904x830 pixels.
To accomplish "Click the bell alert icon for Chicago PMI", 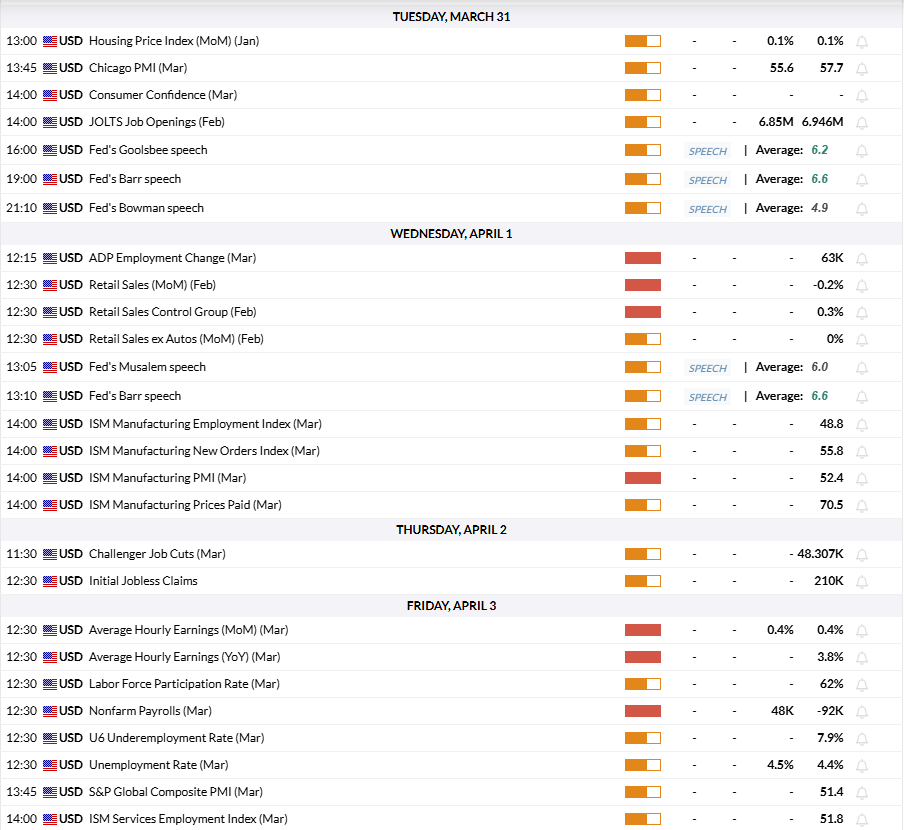I will pos(861,69).
